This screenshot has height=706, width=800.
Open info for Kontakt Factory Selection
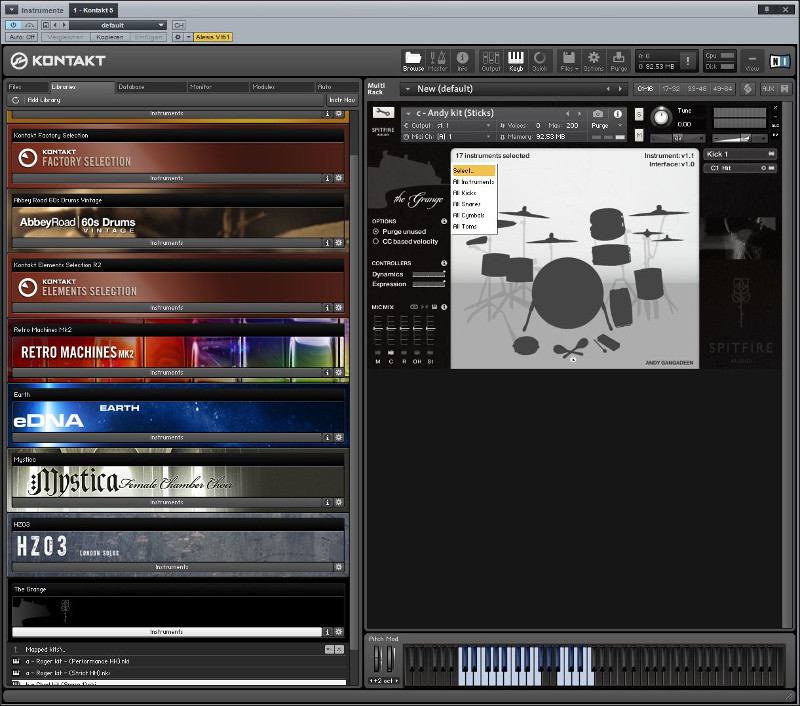pyautogui.click(x=328, y=178)
